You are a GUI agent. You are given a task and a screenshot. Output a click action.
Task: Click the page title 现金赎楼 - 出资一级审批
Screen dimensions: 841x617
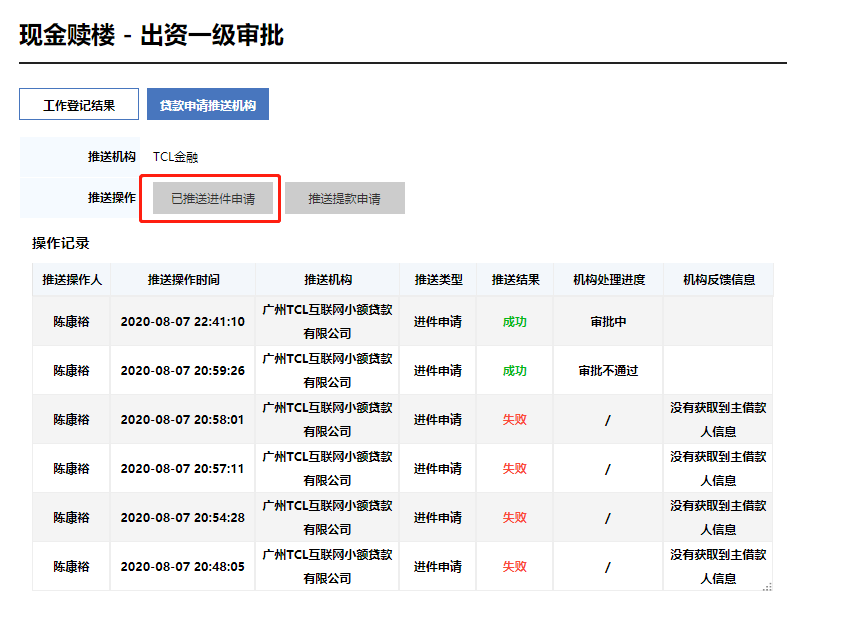(x=152, y=35)
